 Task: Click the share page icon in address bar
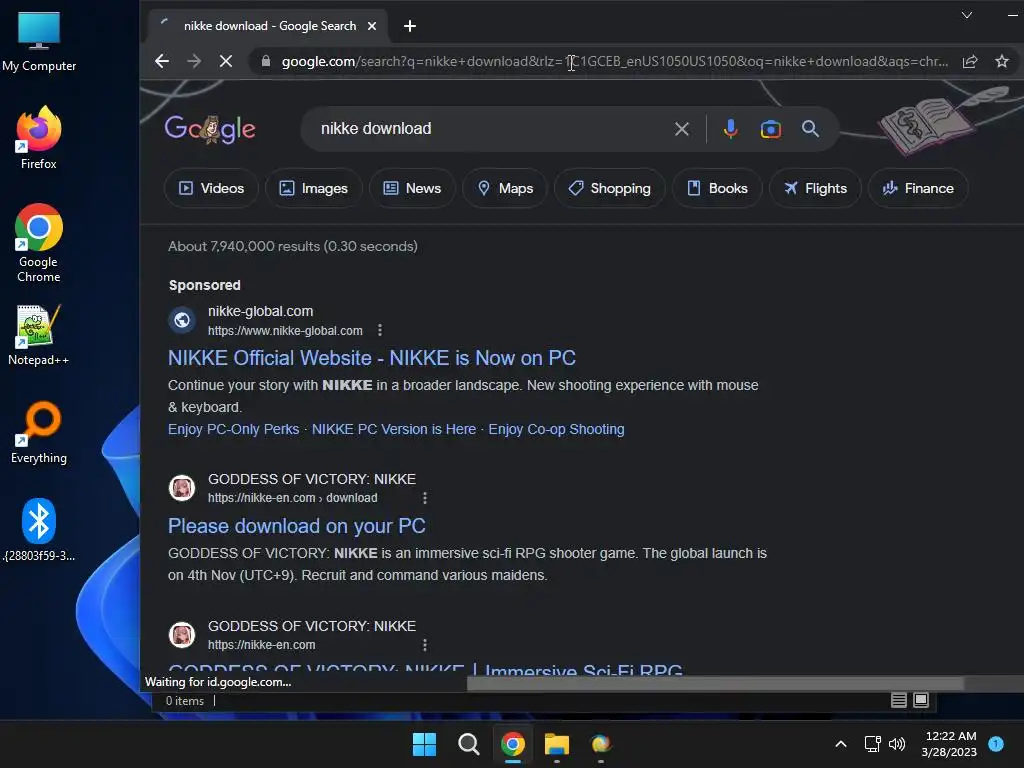click(x=970, y=61)
